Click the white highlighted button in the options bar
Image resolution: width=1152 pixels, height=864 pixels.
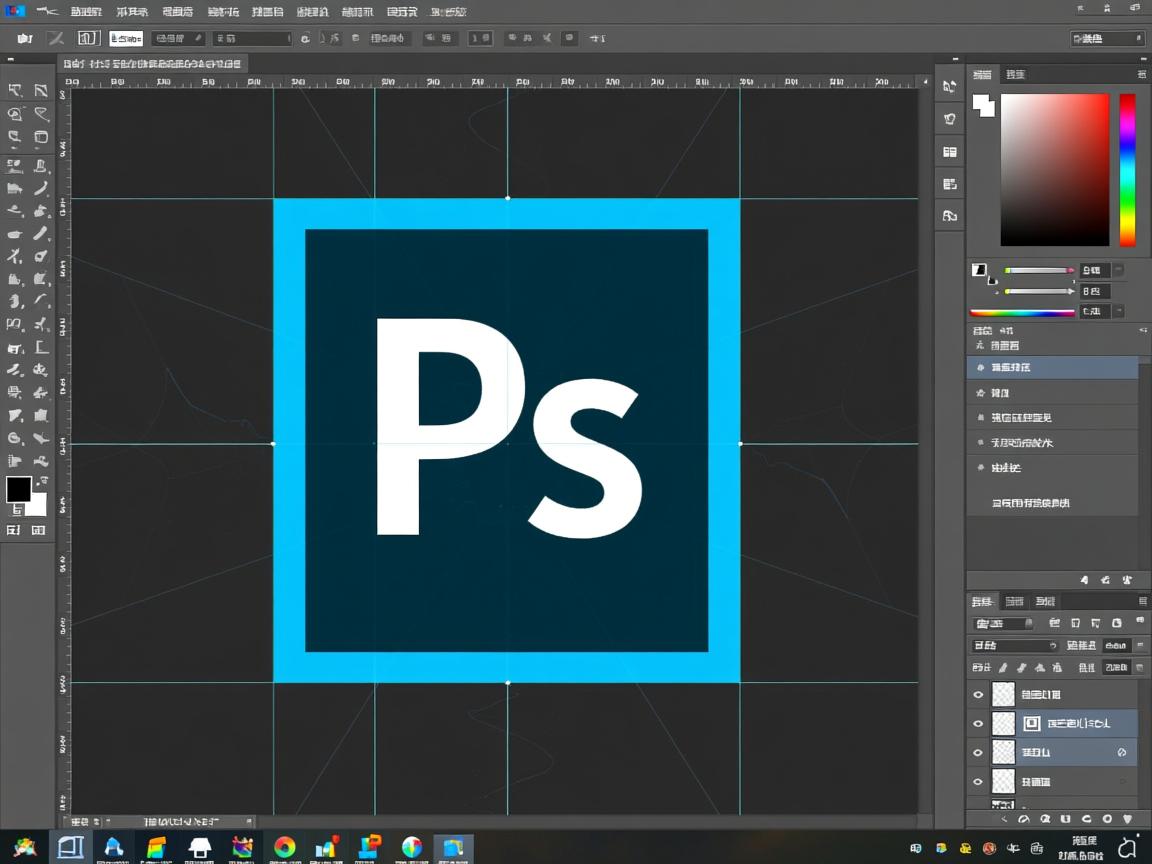pyautogui.click(x=125, y=38)
